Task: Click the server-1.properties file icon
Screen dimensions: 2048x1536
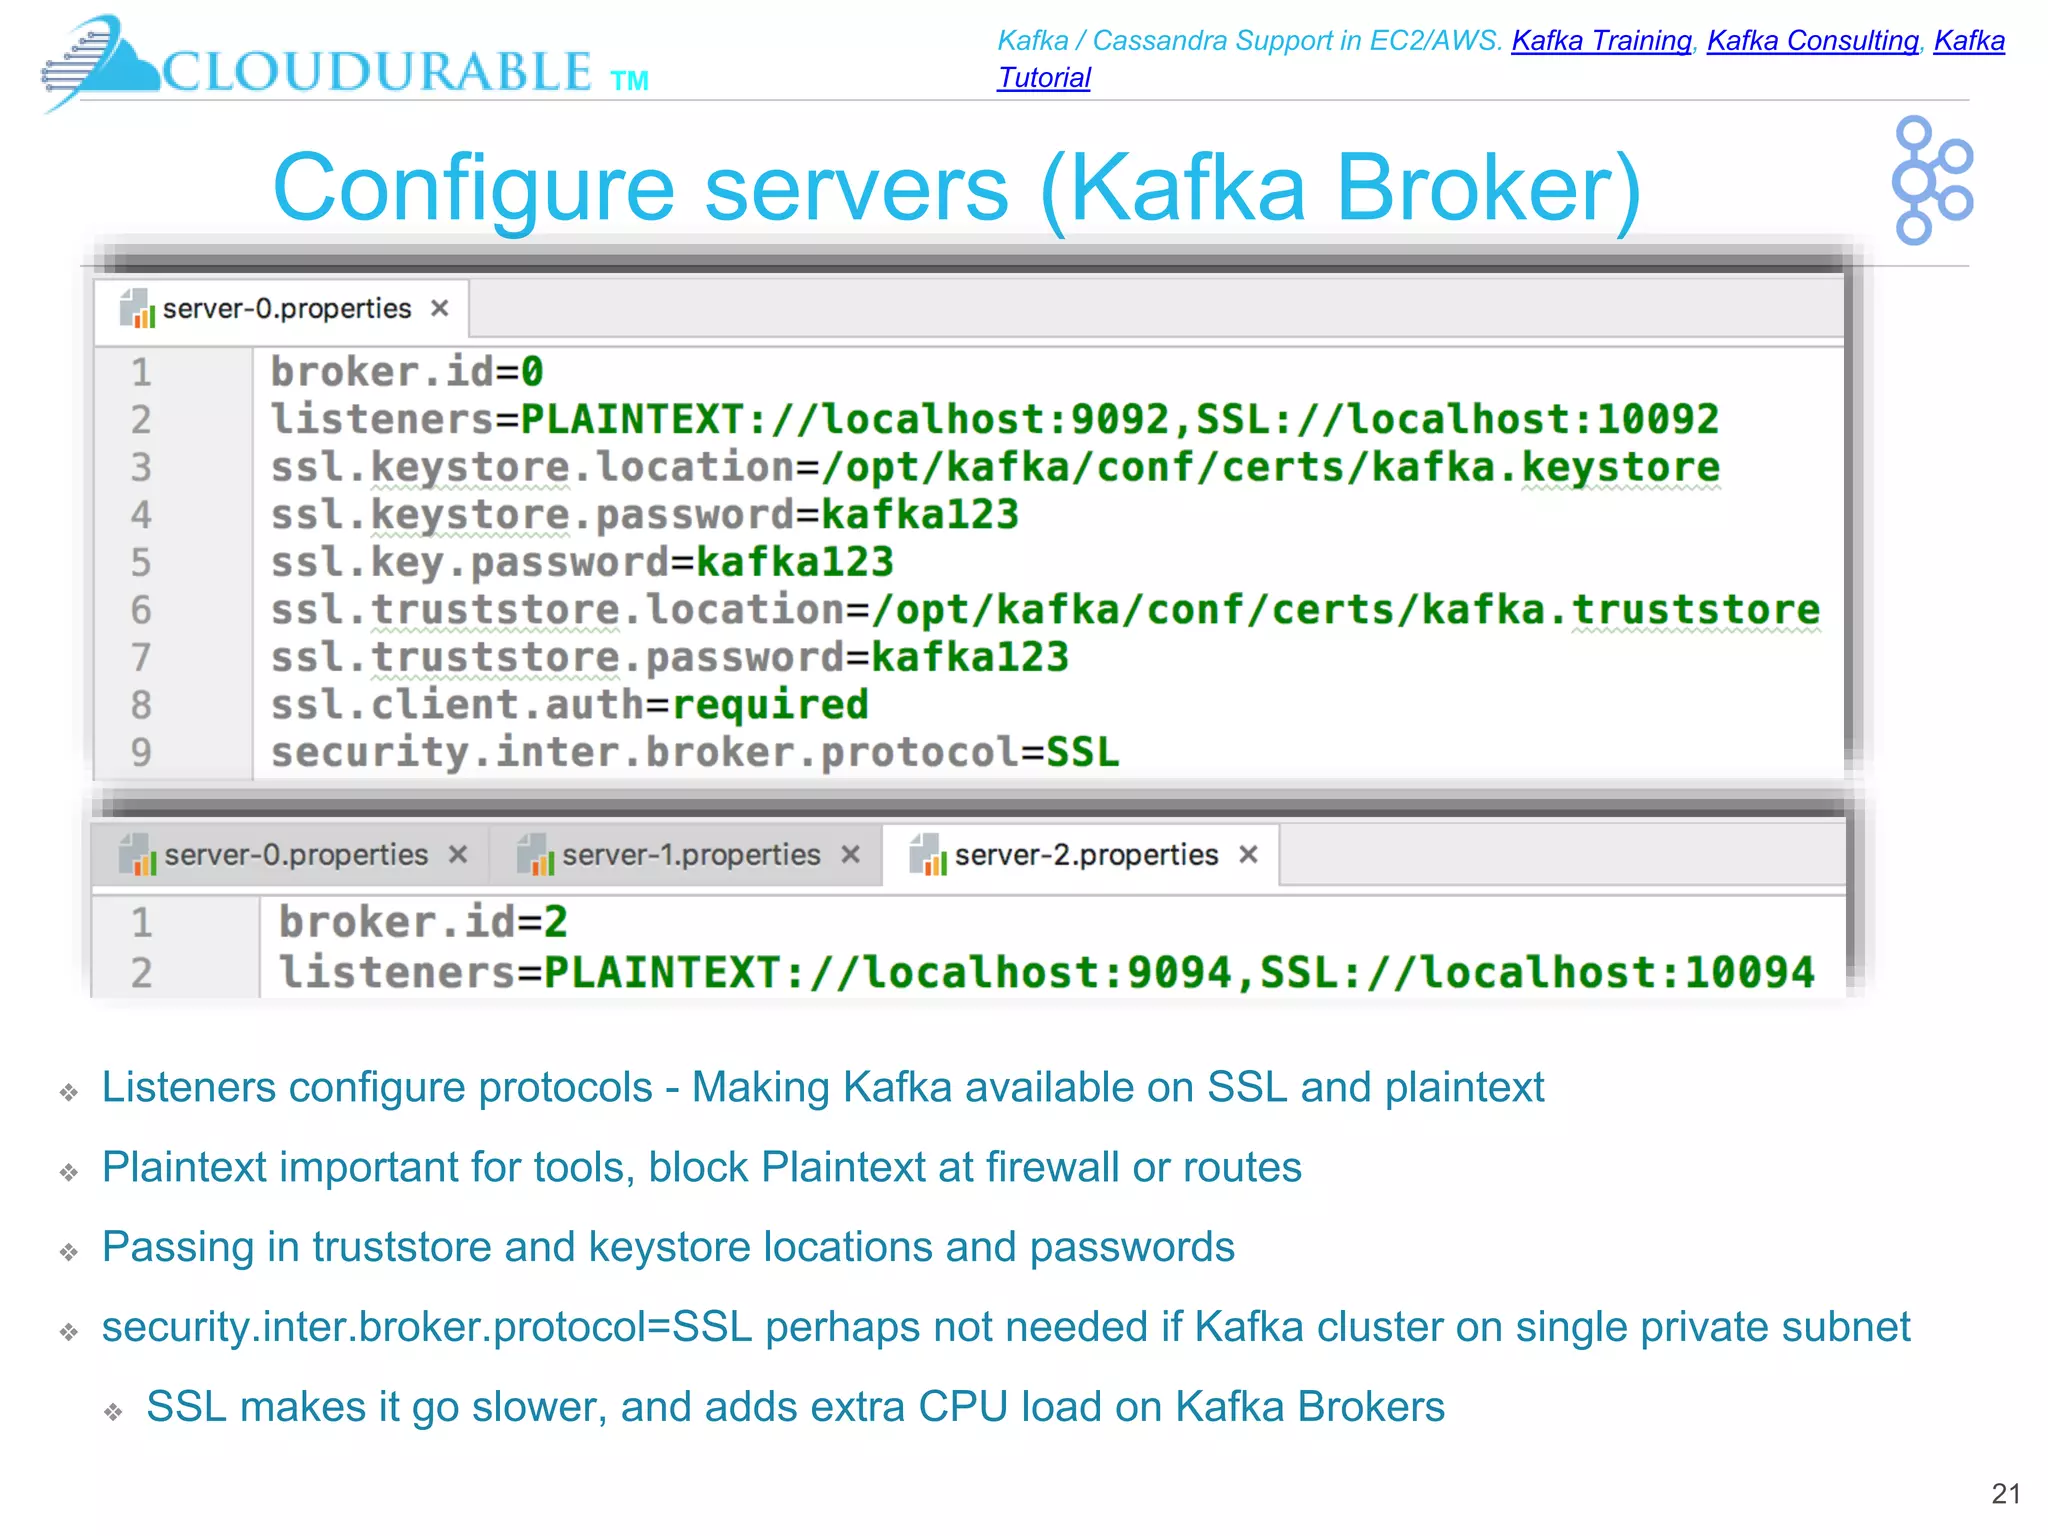Action: (x=535, y=855)
